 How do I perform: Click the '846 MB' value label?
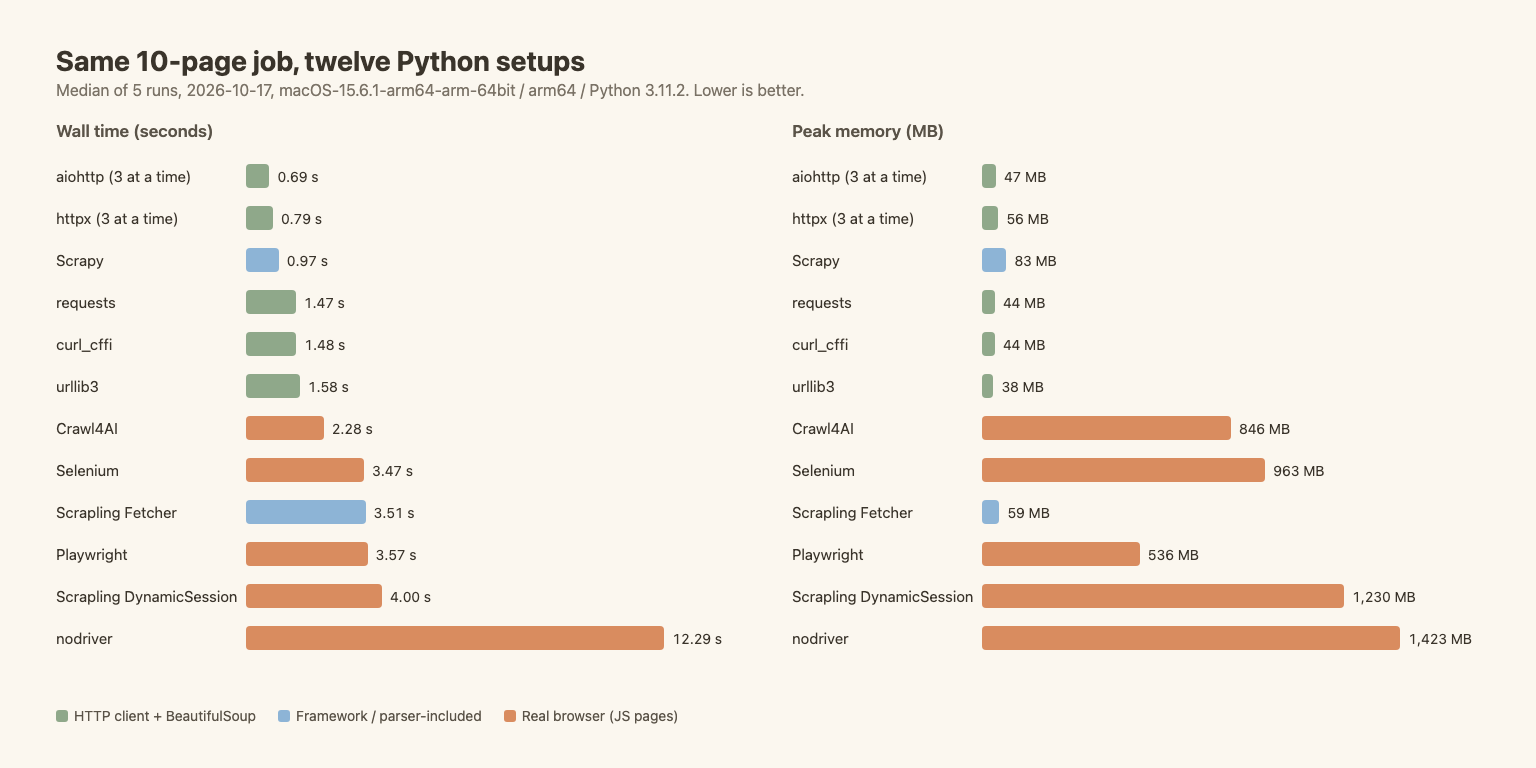(1265, 428)
